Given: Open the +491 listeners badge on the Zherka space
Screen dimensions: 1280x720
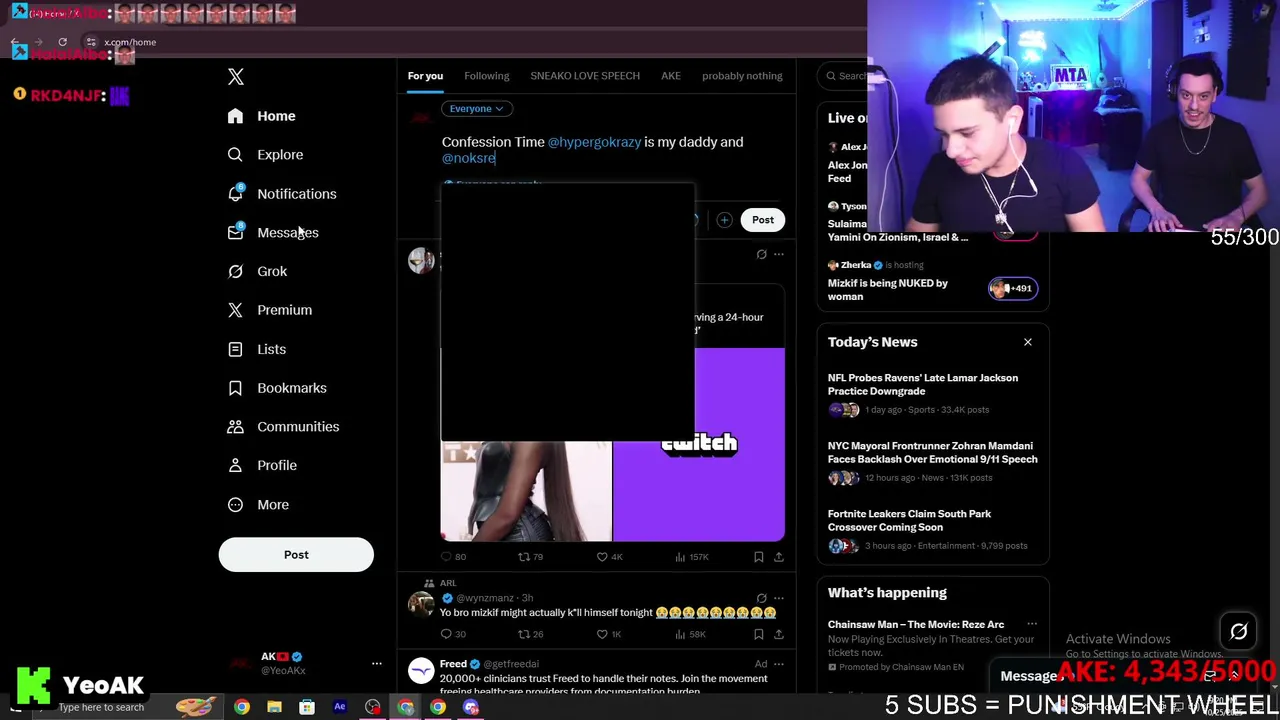Looking at the screenshot, I should tap(1012, 288).
